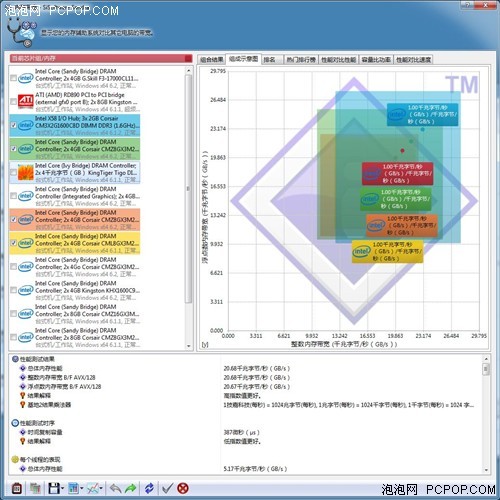Uncheck the green-highlighted Corsair CMZ8GX3M2 entry
This screenshot has height=500, width=500.
[x=13, y=149]
